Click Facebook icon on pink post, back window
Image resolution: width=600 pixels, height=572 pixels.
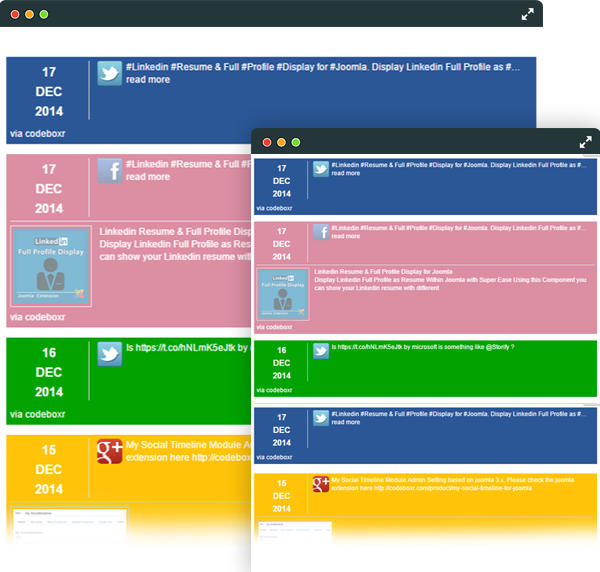tap(109, 170)
